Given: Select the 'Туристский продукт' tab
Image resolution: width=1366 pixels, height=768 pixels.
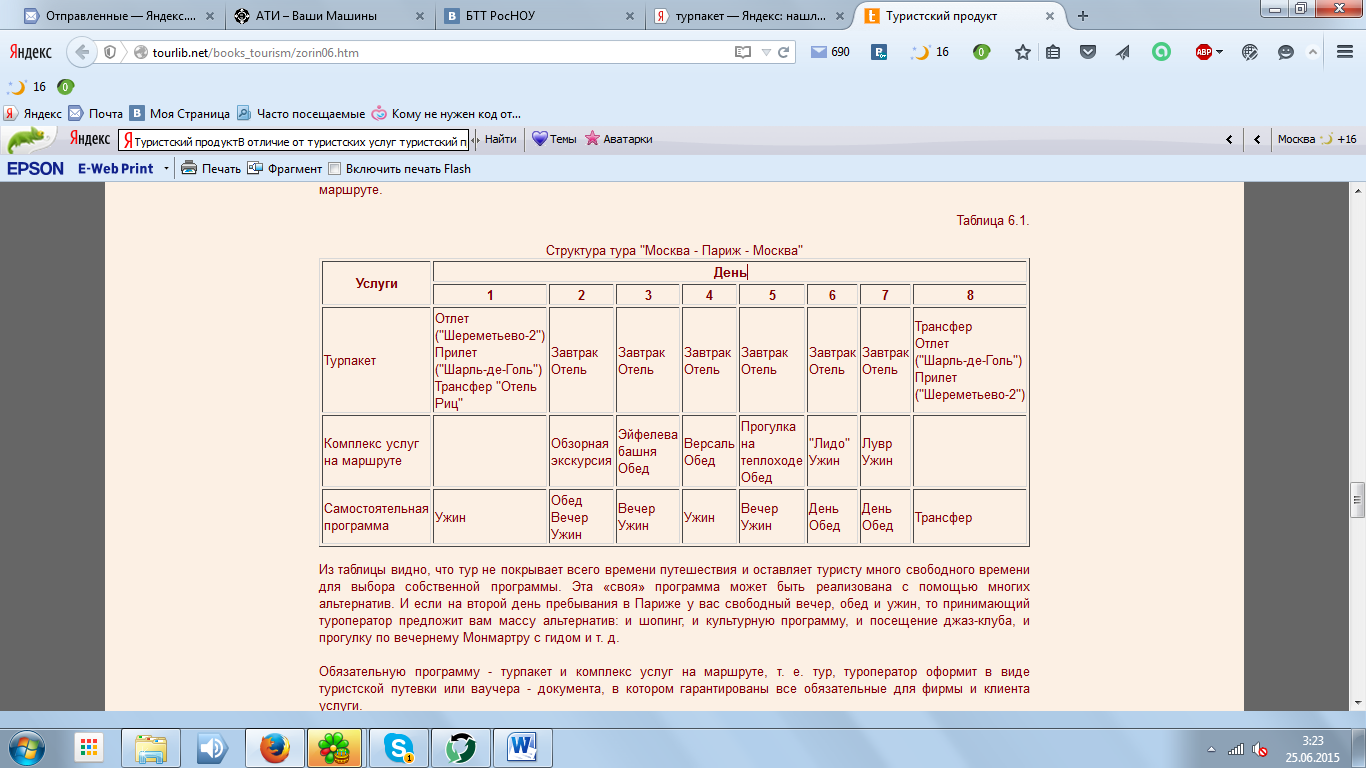Looking at the screenshot, I should pyautogui.click(x=958, y=16).
